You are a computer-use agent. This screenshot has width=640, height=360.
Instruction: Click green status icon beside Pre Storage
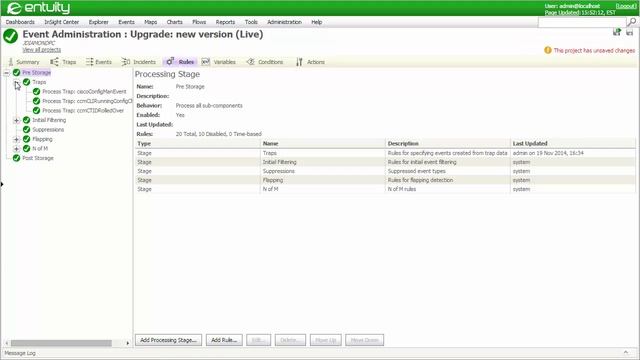click(x=16, y=73)
